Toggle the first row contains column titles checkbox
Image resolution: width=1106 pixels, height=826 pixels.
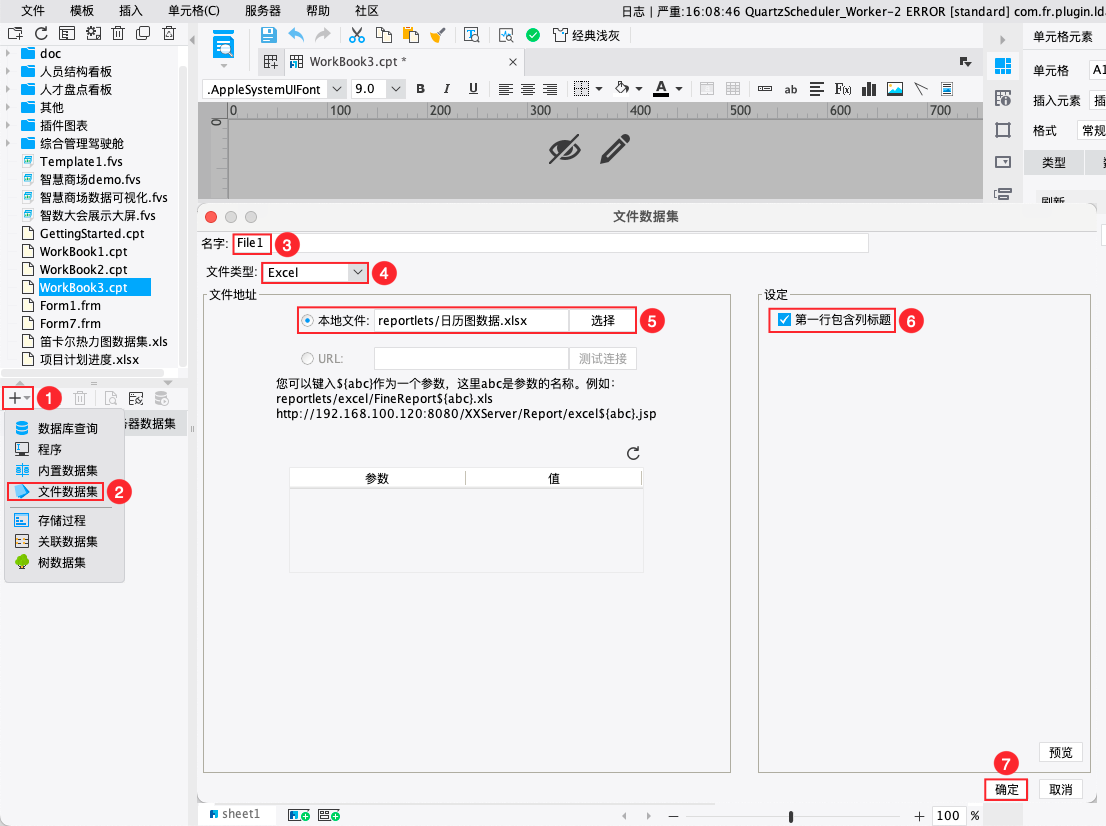point(784,320)
